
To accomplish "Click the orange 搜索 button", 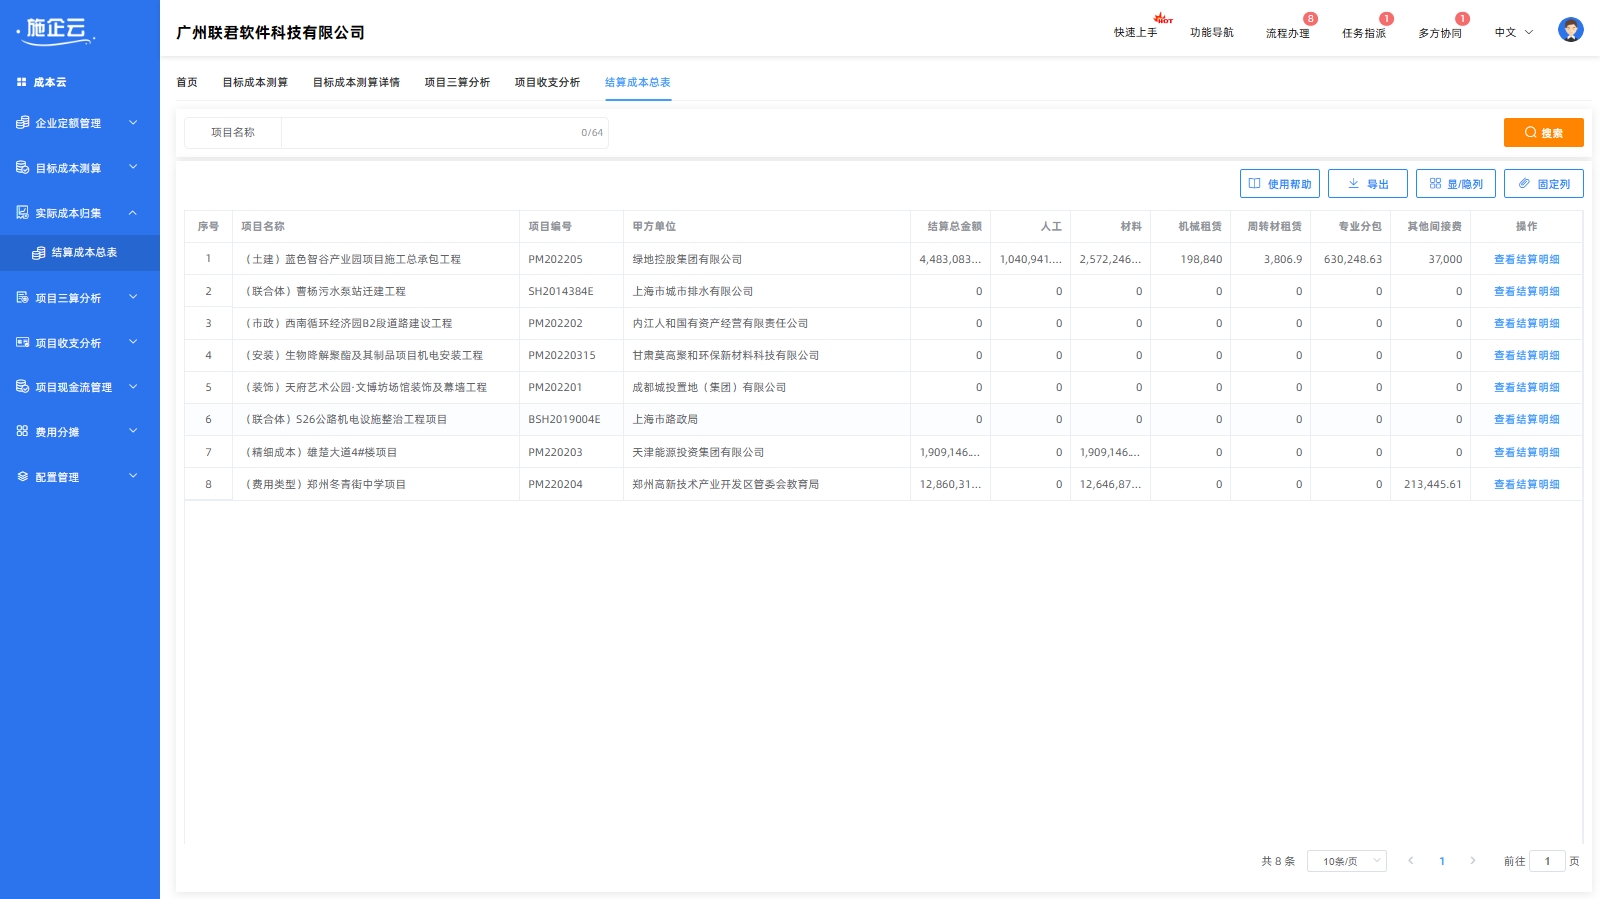I will [1544, 133].
